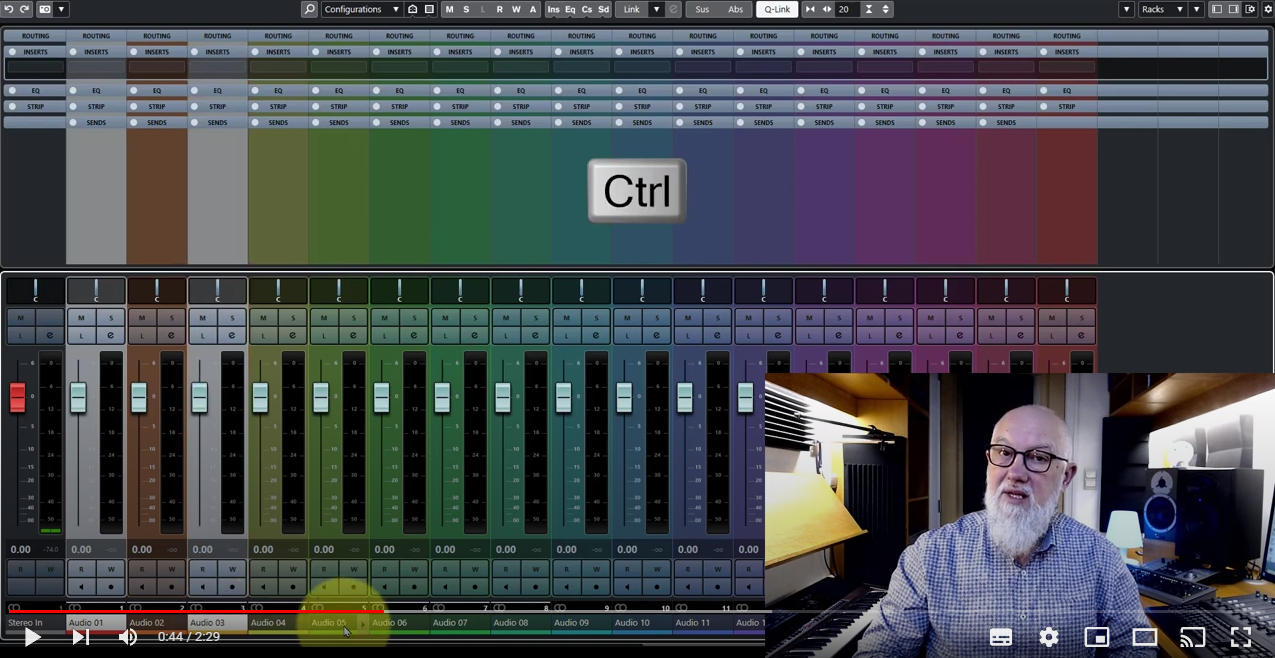The image size is (1275, 658).
Task: Toggle Inserts bypass on first Audio channel
Action: coord(73,52)
